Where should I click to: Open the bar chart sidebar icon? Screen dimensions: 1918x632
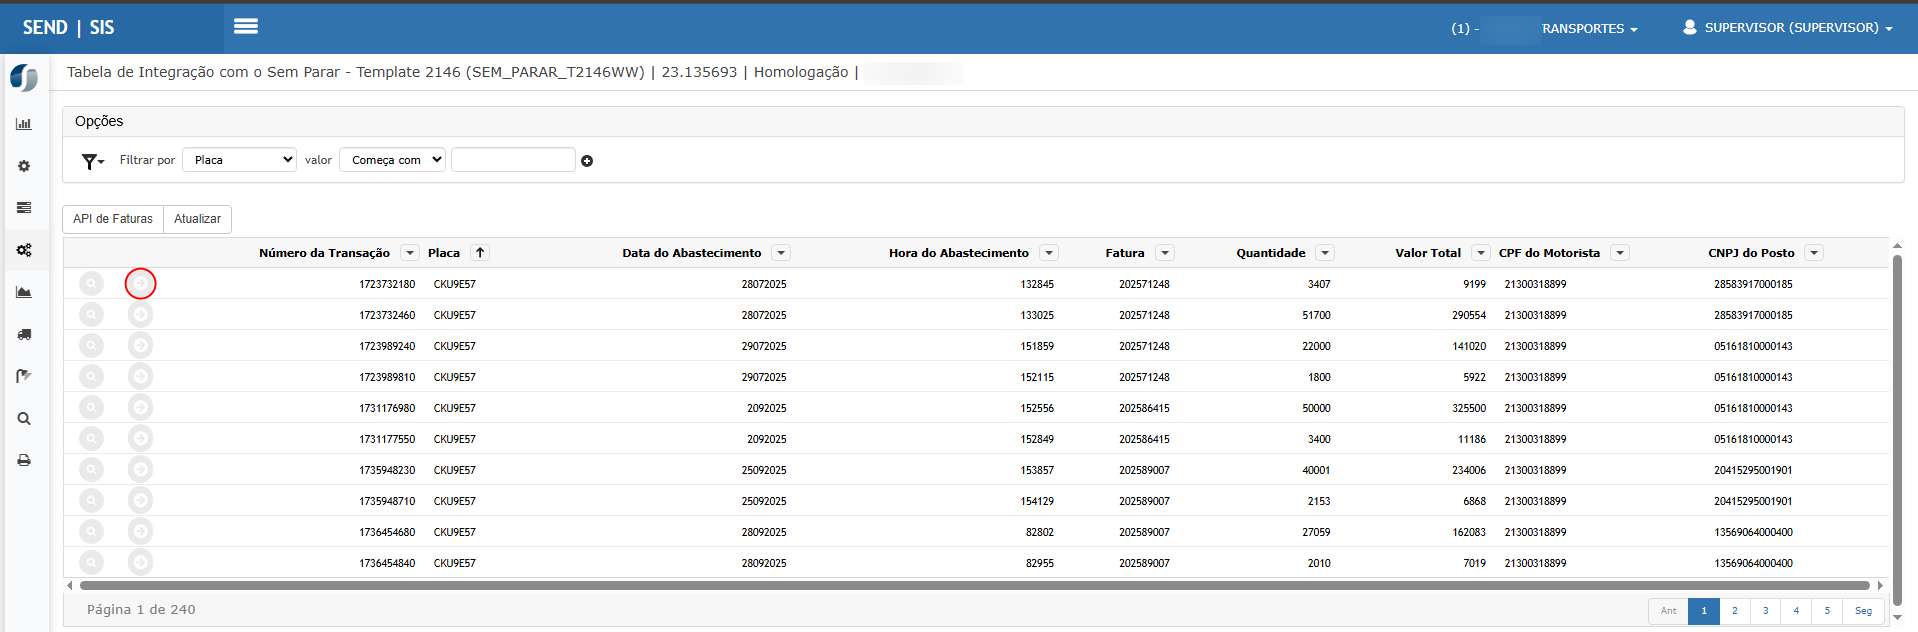[x=24, y=124]
